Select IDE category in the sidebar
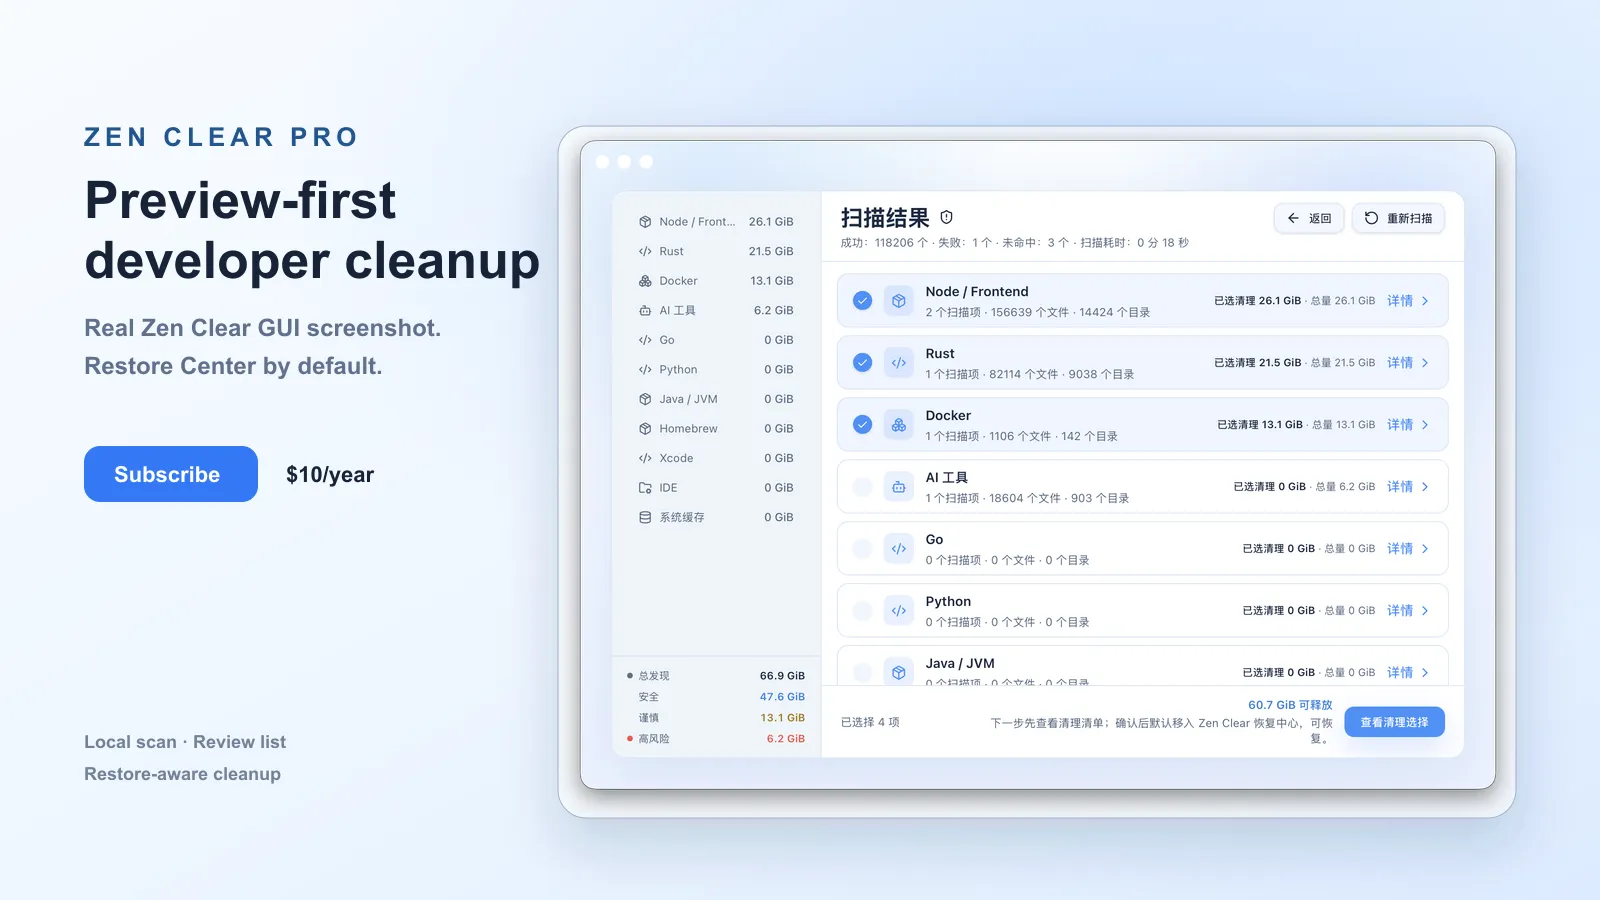1600x900 pixels. (716, 488)
